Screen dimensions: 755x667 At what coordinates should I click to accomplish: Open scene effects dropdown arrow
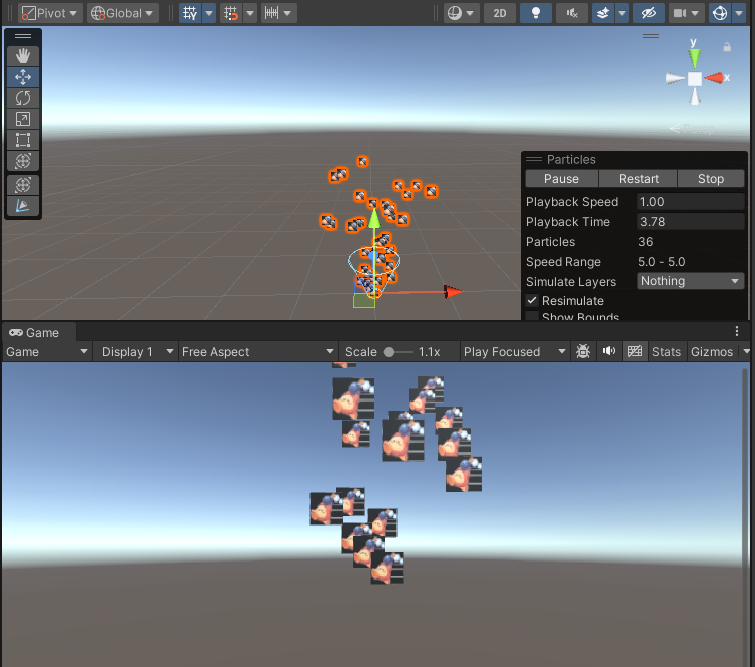(622, 13)
